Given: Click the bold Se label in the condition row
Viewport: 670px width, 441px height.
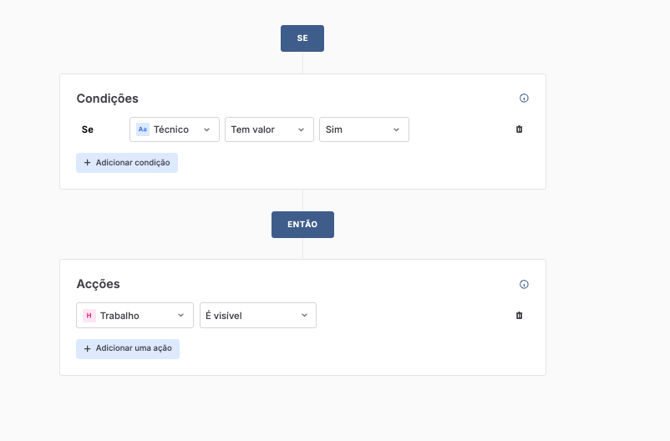Looking at the screenshot, I should [x=87, y=129].
